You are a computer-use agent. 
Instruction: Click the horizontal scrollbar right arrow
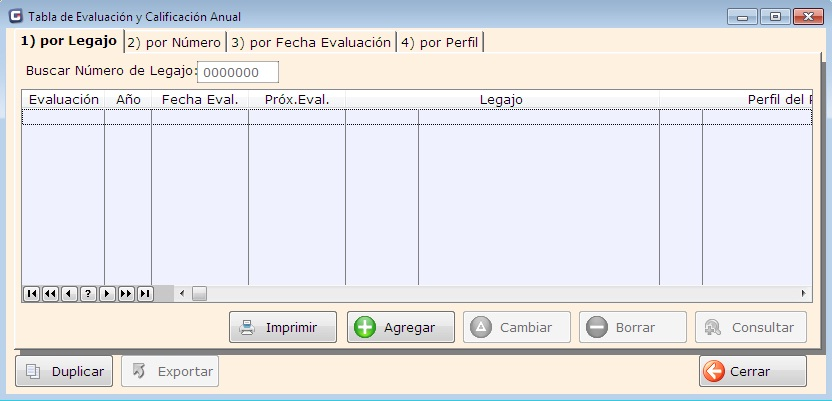pos(803,294)
